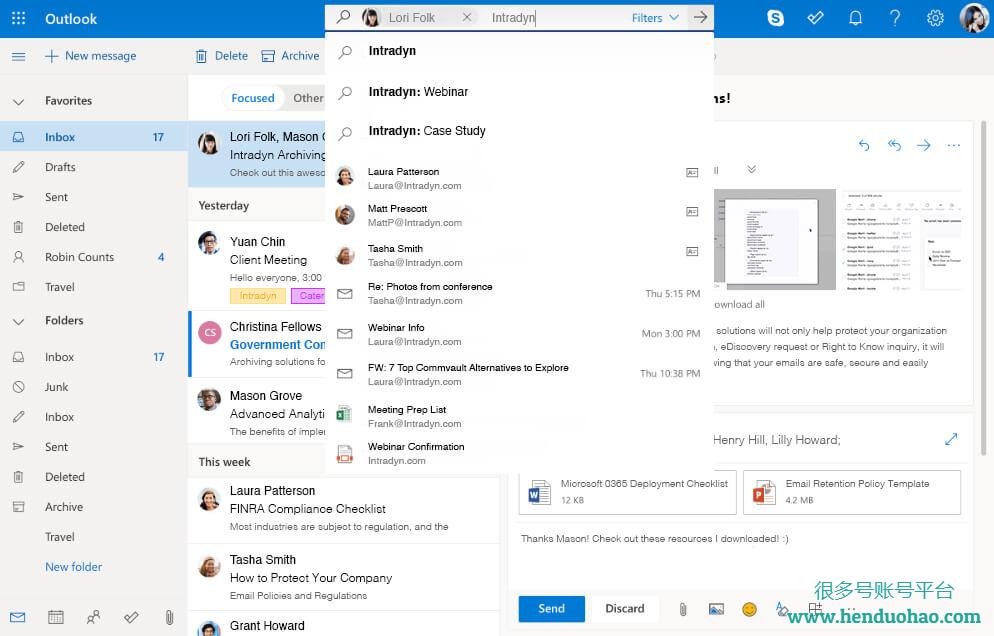Viewport: 994px width, 636px height.
Task: Open Tasha Smith contact card icon
Action: [x=692, y=252]
